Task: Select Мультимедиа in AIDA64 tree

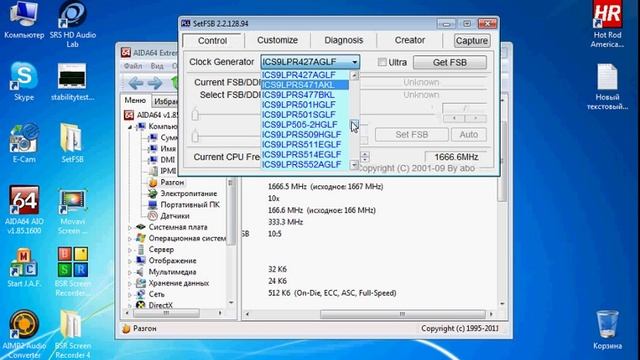Action: [172, 271]
